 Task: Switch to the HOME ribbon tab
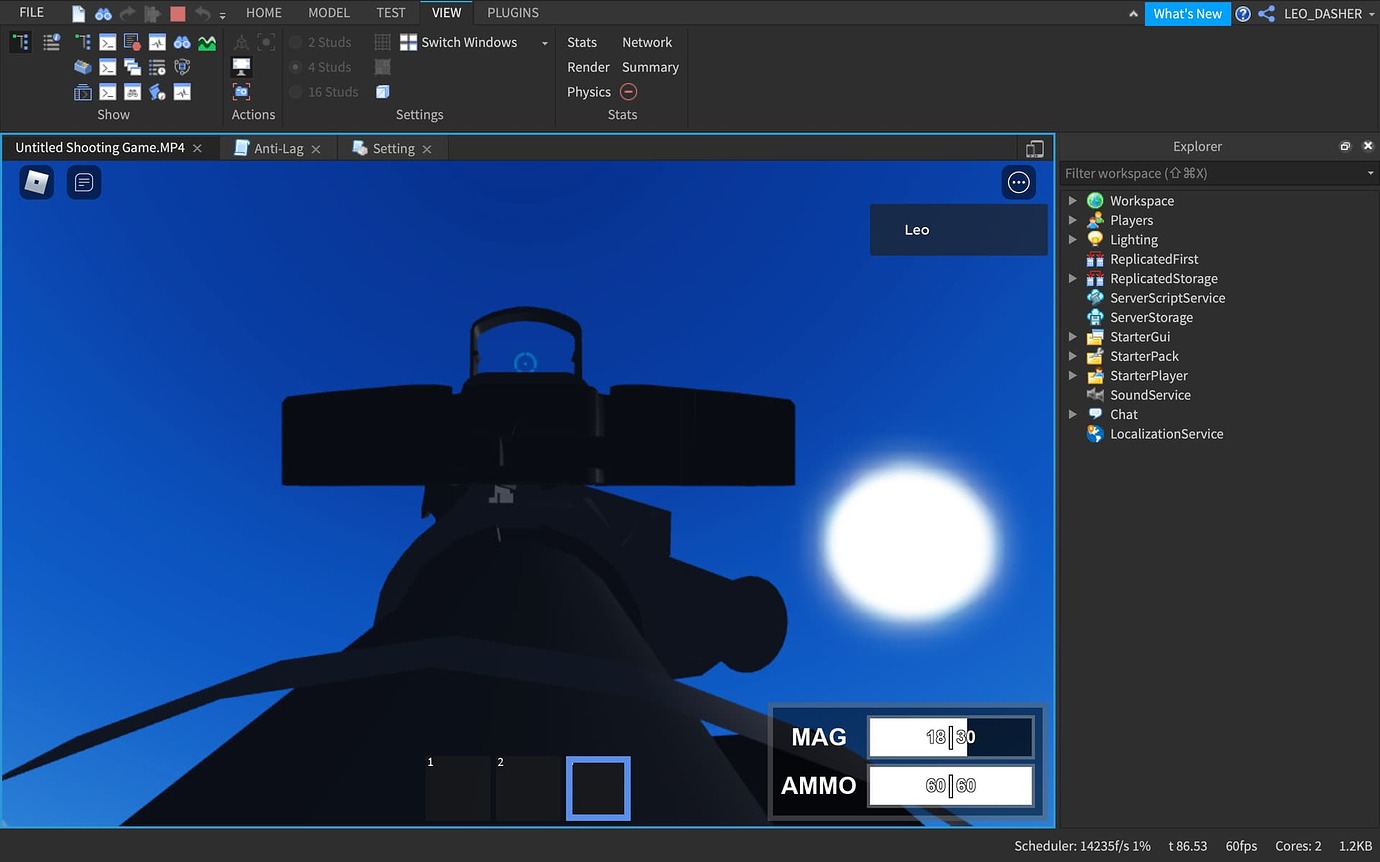[x=263, y=12]
